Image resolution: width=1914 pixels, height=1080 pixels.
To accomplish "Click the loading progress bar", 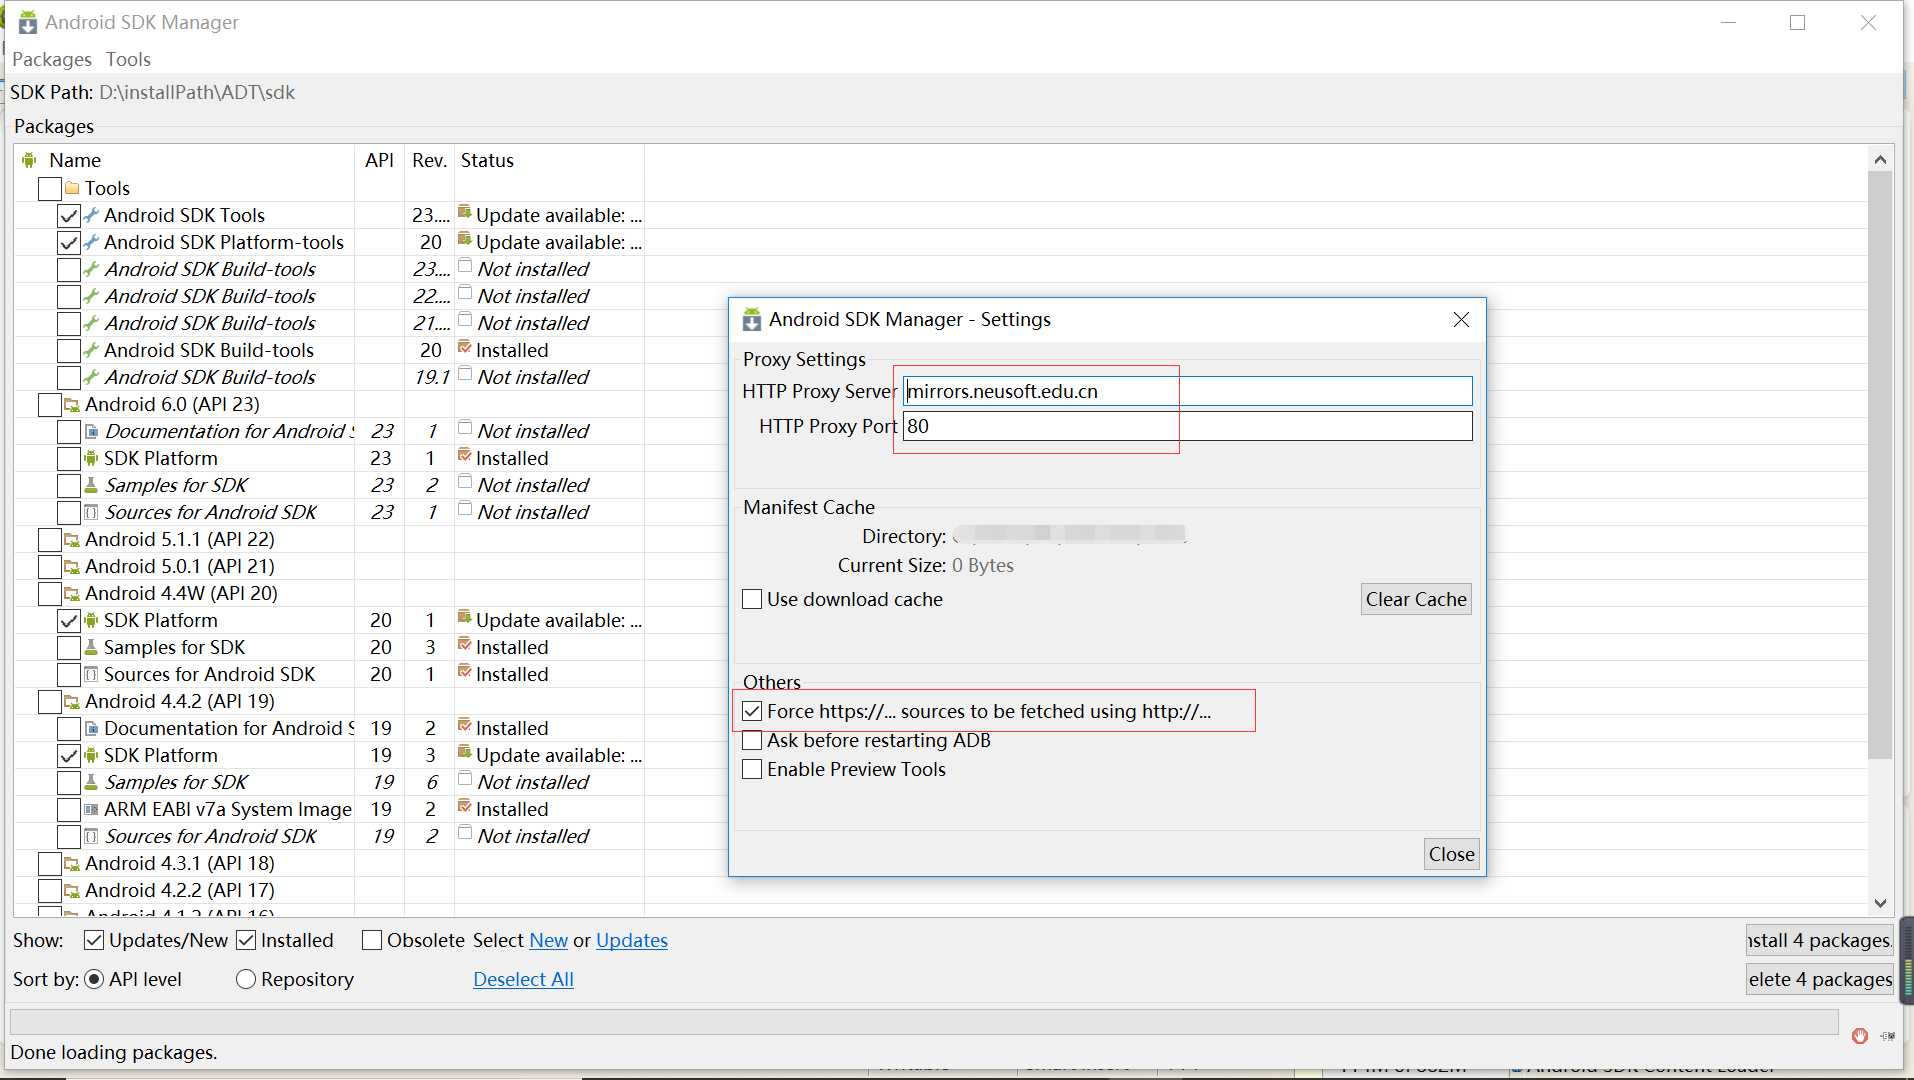I will point(924,1021).
